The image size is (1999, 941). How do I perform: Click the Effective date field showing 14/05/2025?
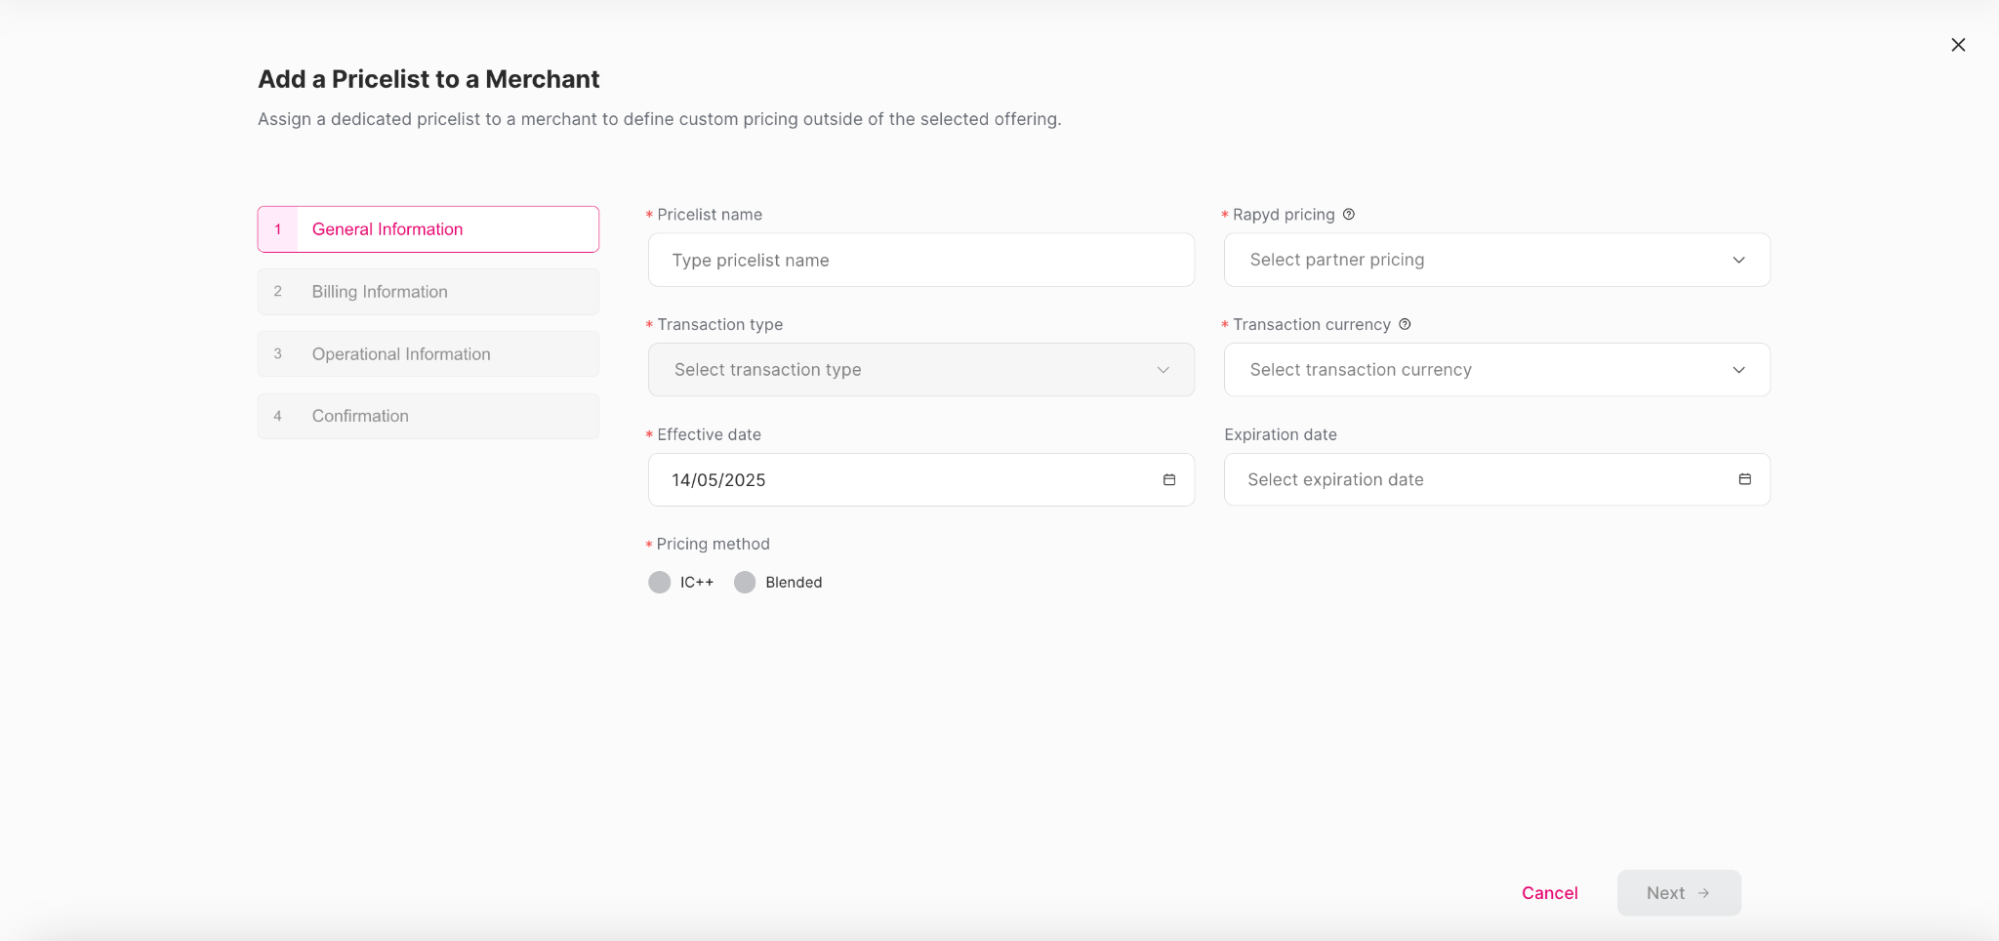921,480
